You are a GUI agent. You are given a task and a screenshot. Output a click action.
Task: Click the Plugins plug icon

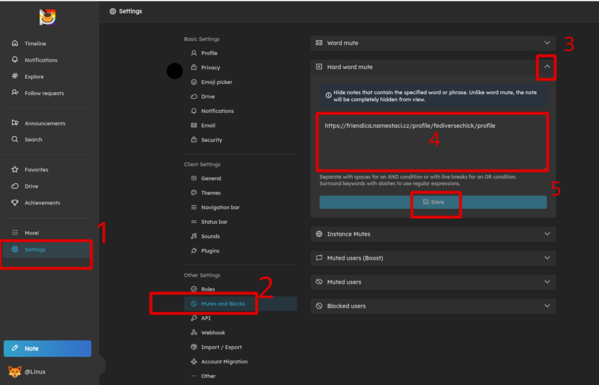tap(194, 251)
